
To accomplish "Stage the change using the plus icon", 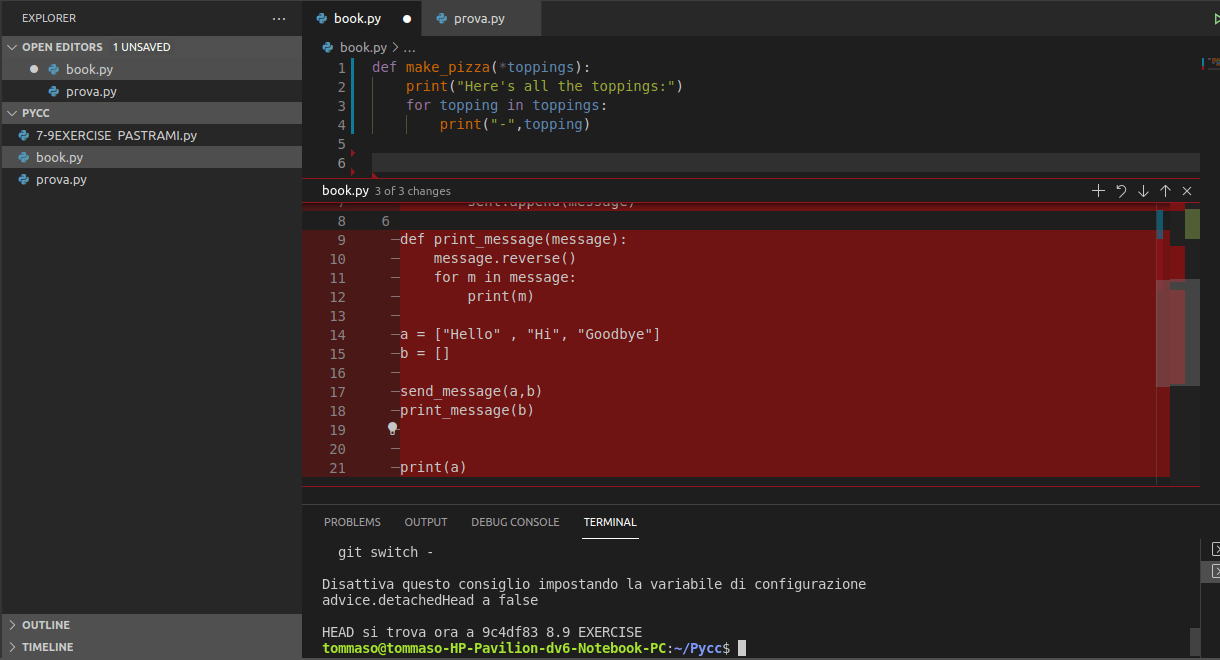I will pyautogui.click(x=1098, y=190).
